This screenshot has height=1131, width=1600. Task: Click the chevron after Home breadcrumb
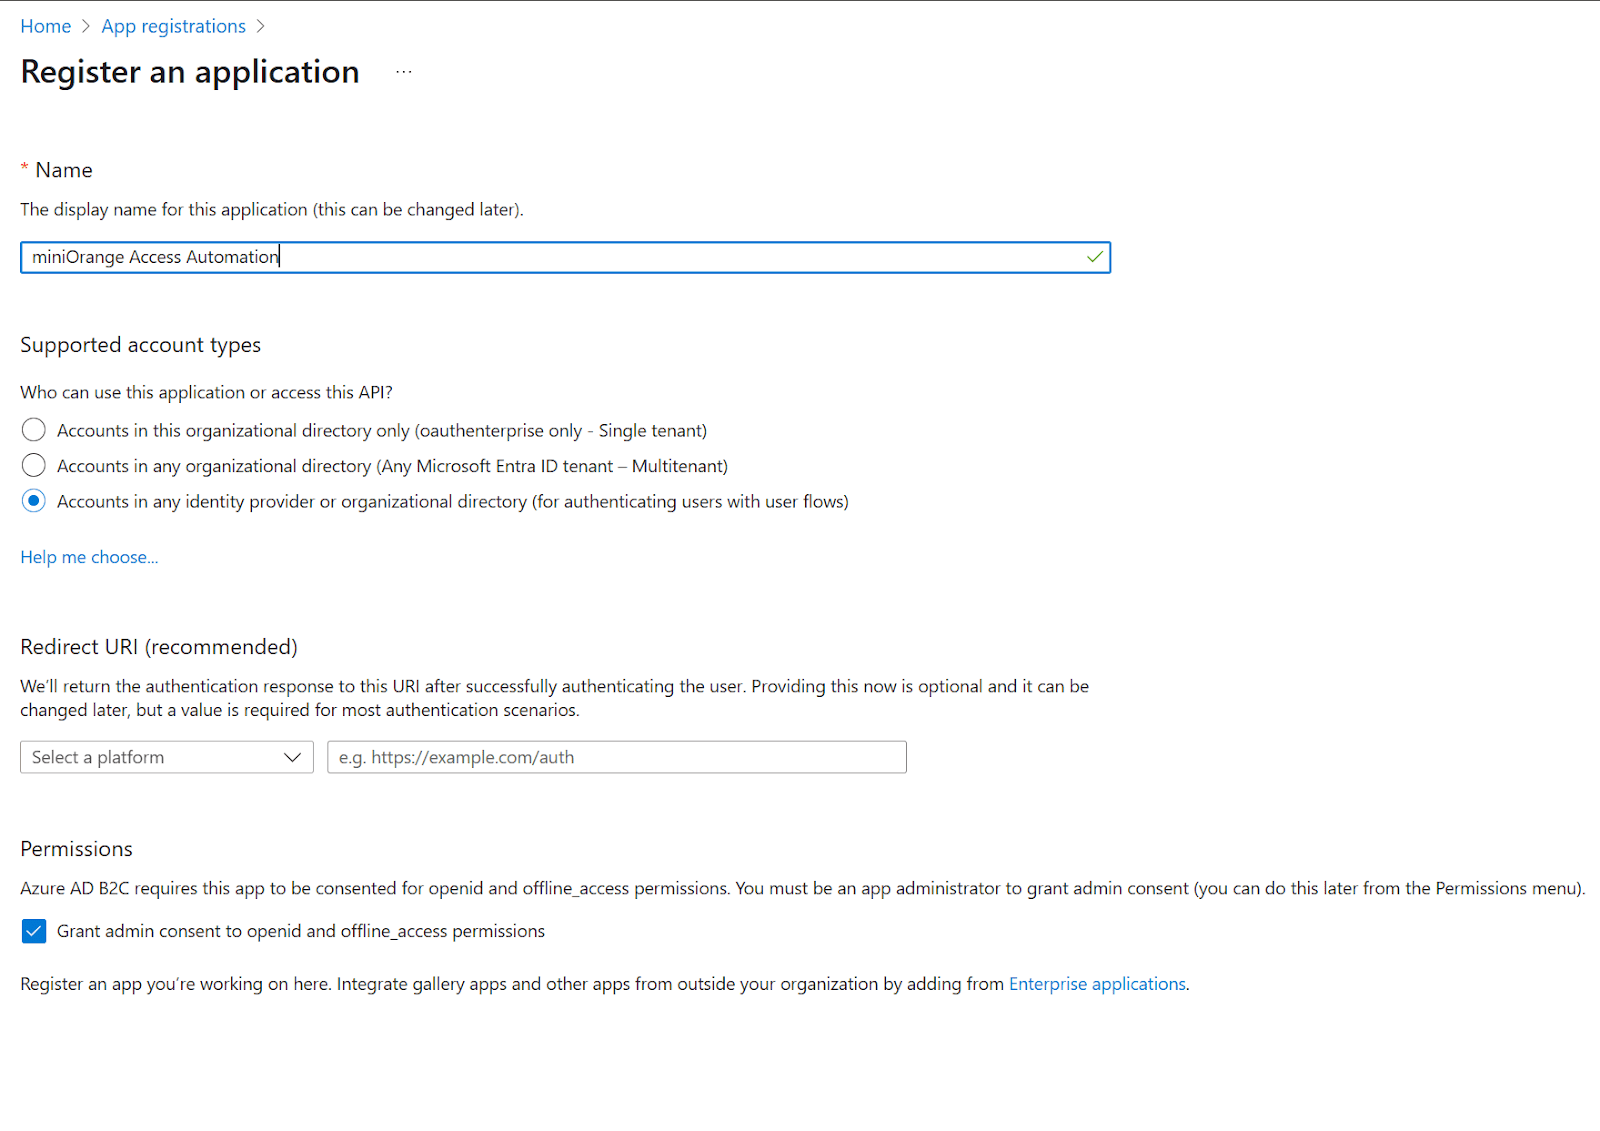86,26
